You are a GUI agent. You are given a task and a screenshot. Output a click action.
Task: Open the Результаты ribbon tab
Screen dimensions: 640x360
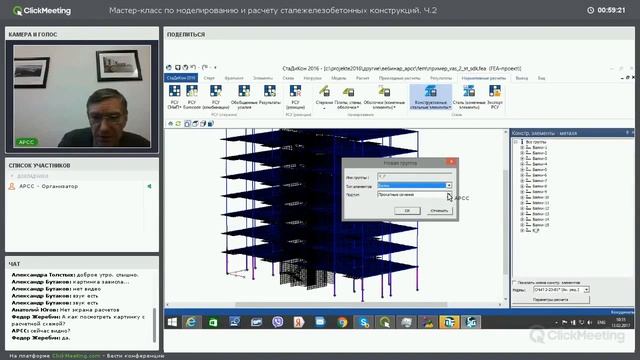(441, 78)
